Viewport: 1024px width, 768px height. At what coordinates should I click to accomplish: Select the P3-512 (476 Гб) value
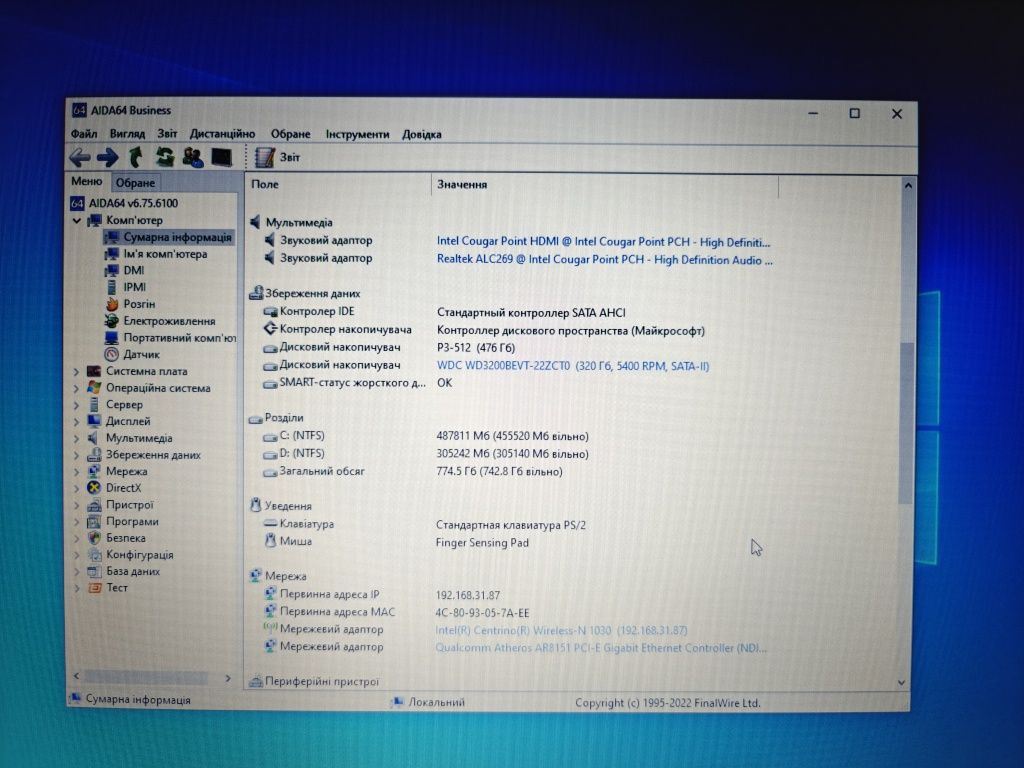pyautogui.click(x=475, y=348)
